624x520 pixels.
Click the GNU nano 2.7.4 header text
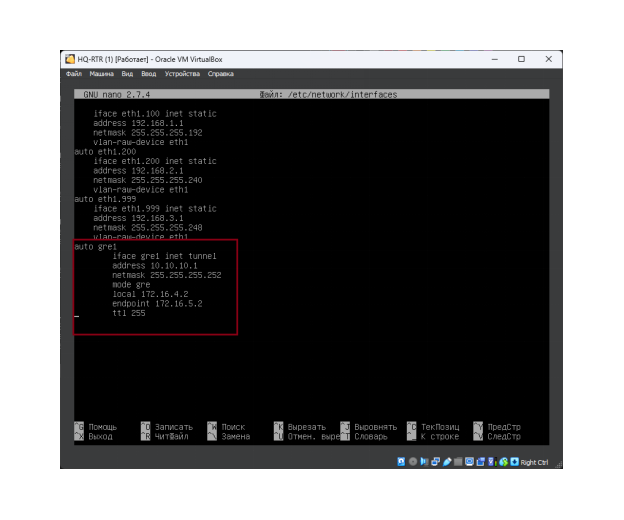point(117,95)
